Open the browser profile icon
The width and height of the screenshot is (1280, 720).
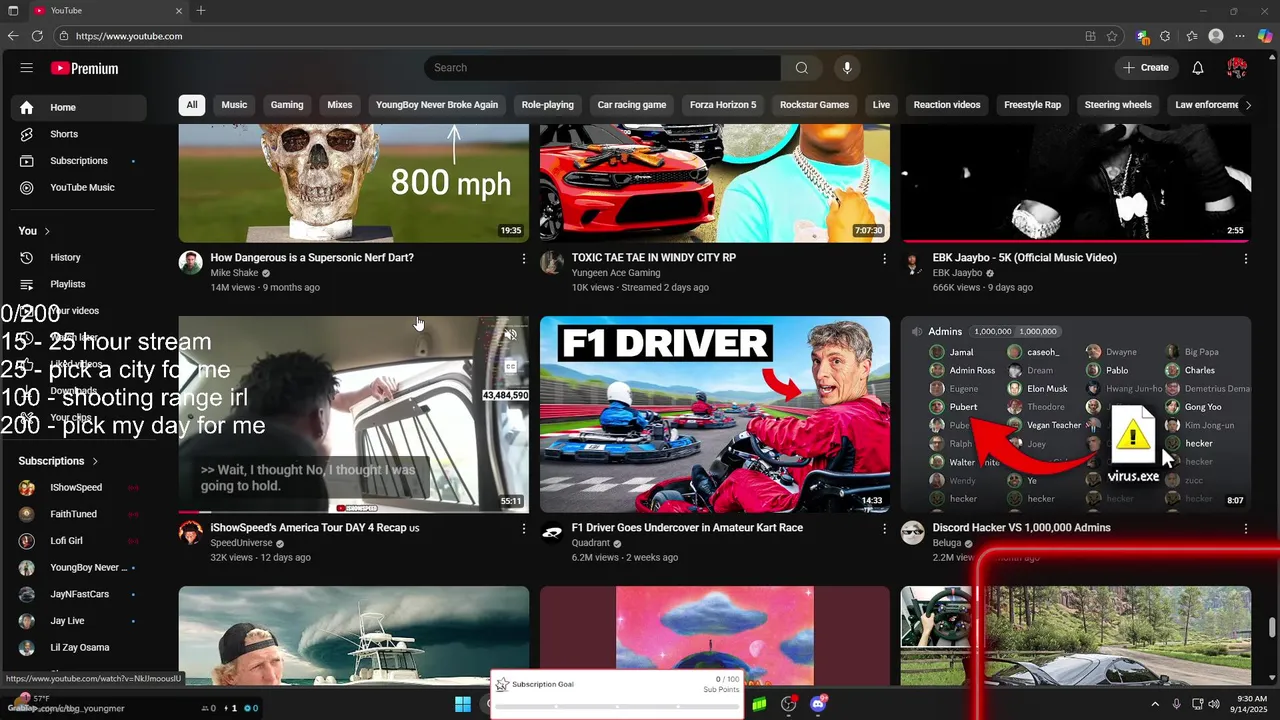(x=1216, y=36)
